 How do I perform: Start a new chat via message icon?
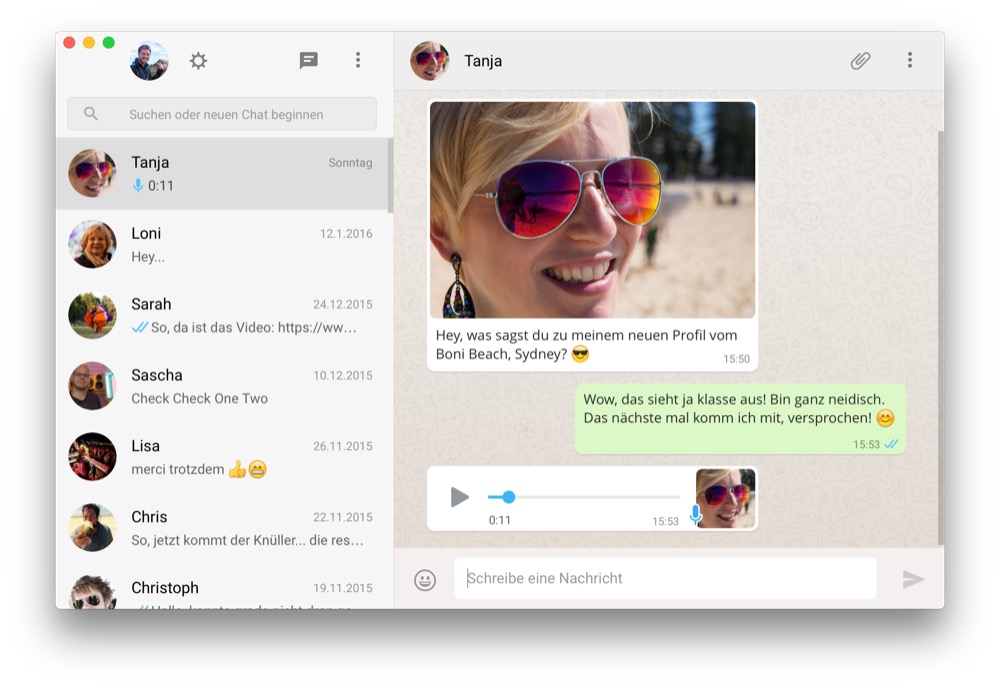tap(309, 61)
